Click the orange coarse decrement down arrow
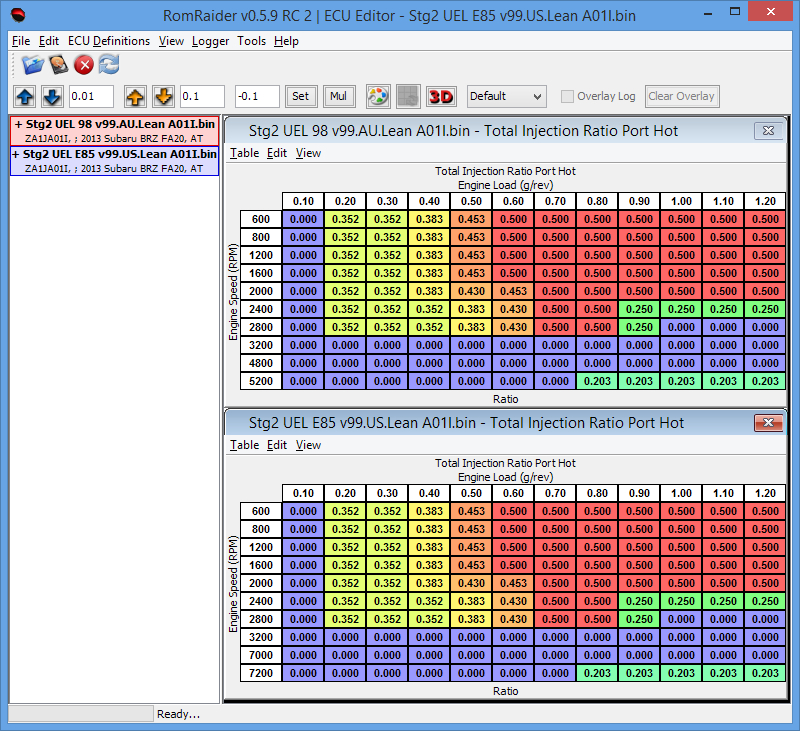The height and width of the screenshot is (731, 800). click(x=163, y=97)
